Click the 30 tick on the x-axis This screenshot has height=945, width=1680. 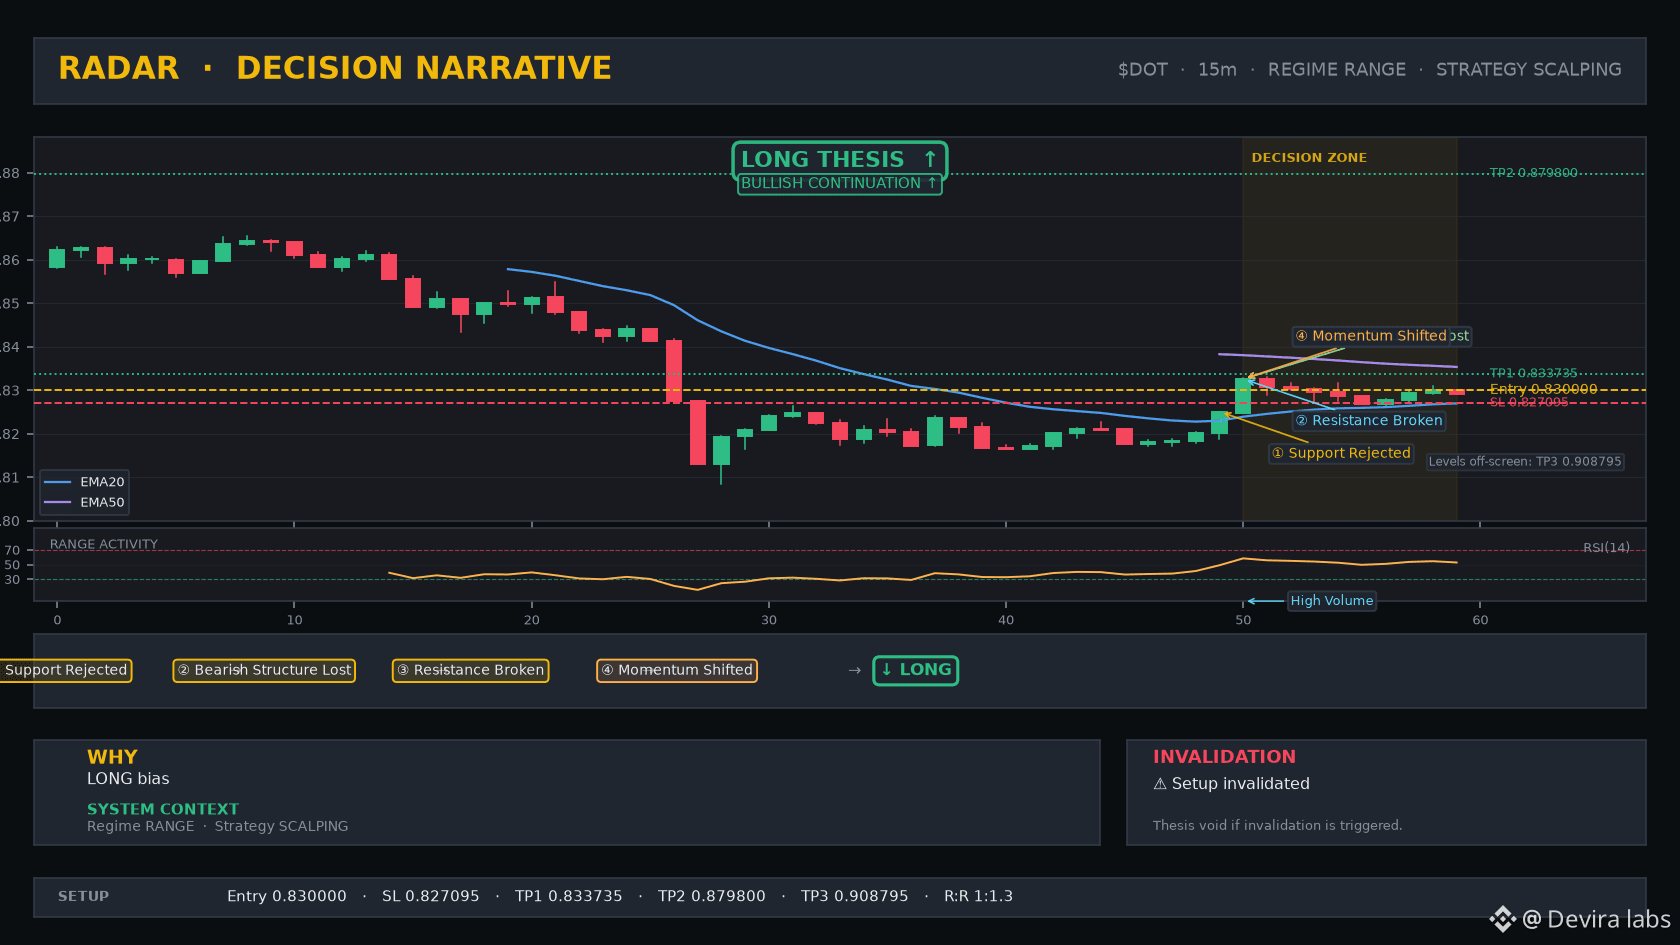769,620
